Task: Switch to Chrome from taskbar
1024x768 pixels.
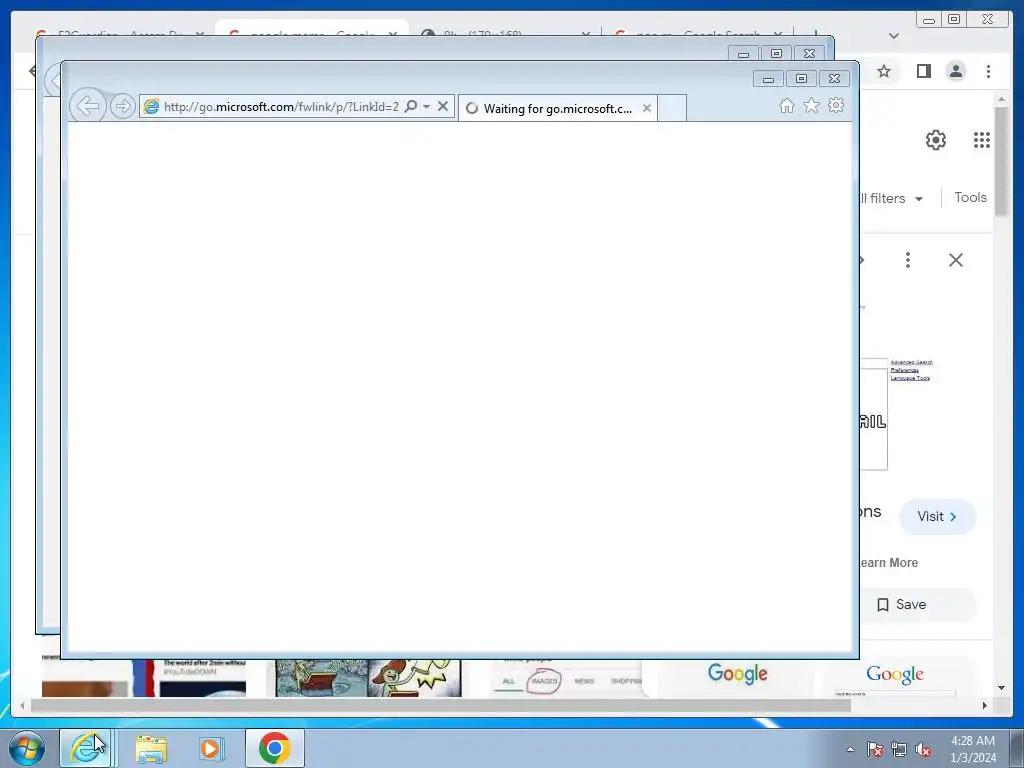Action: click(274, 748)
